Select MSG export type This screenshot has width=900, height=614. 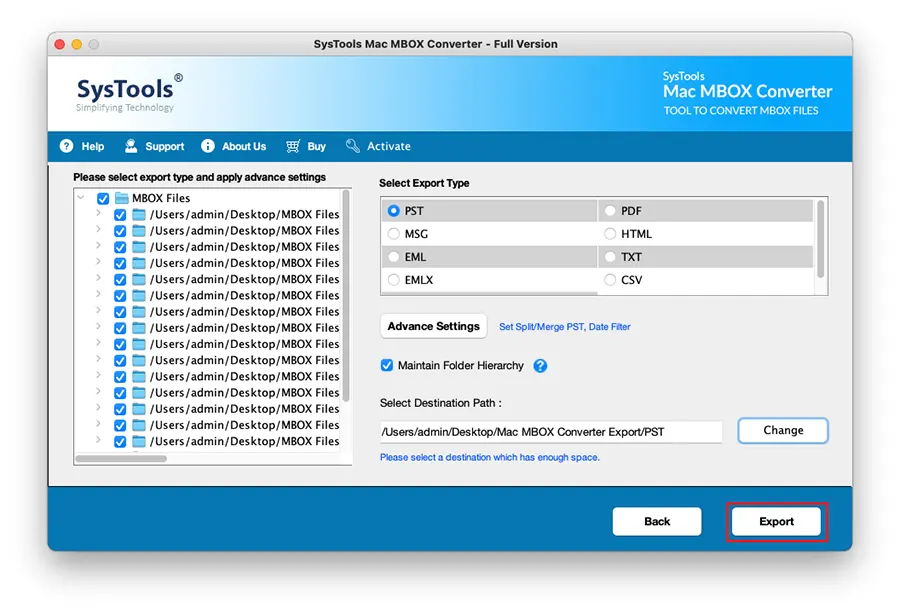[x=394, y=234]
